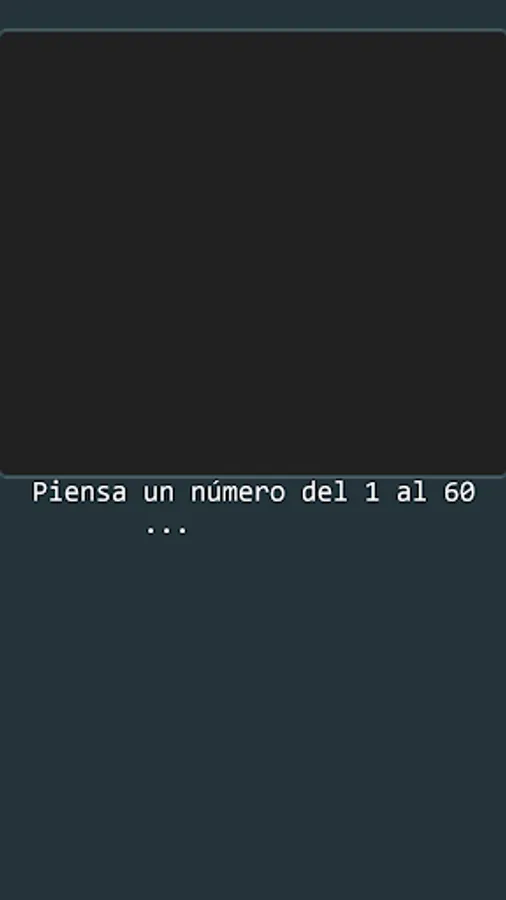
Task: Click the number '1' in the prompt
Action: pyautogui.click(x=372, y=492)
